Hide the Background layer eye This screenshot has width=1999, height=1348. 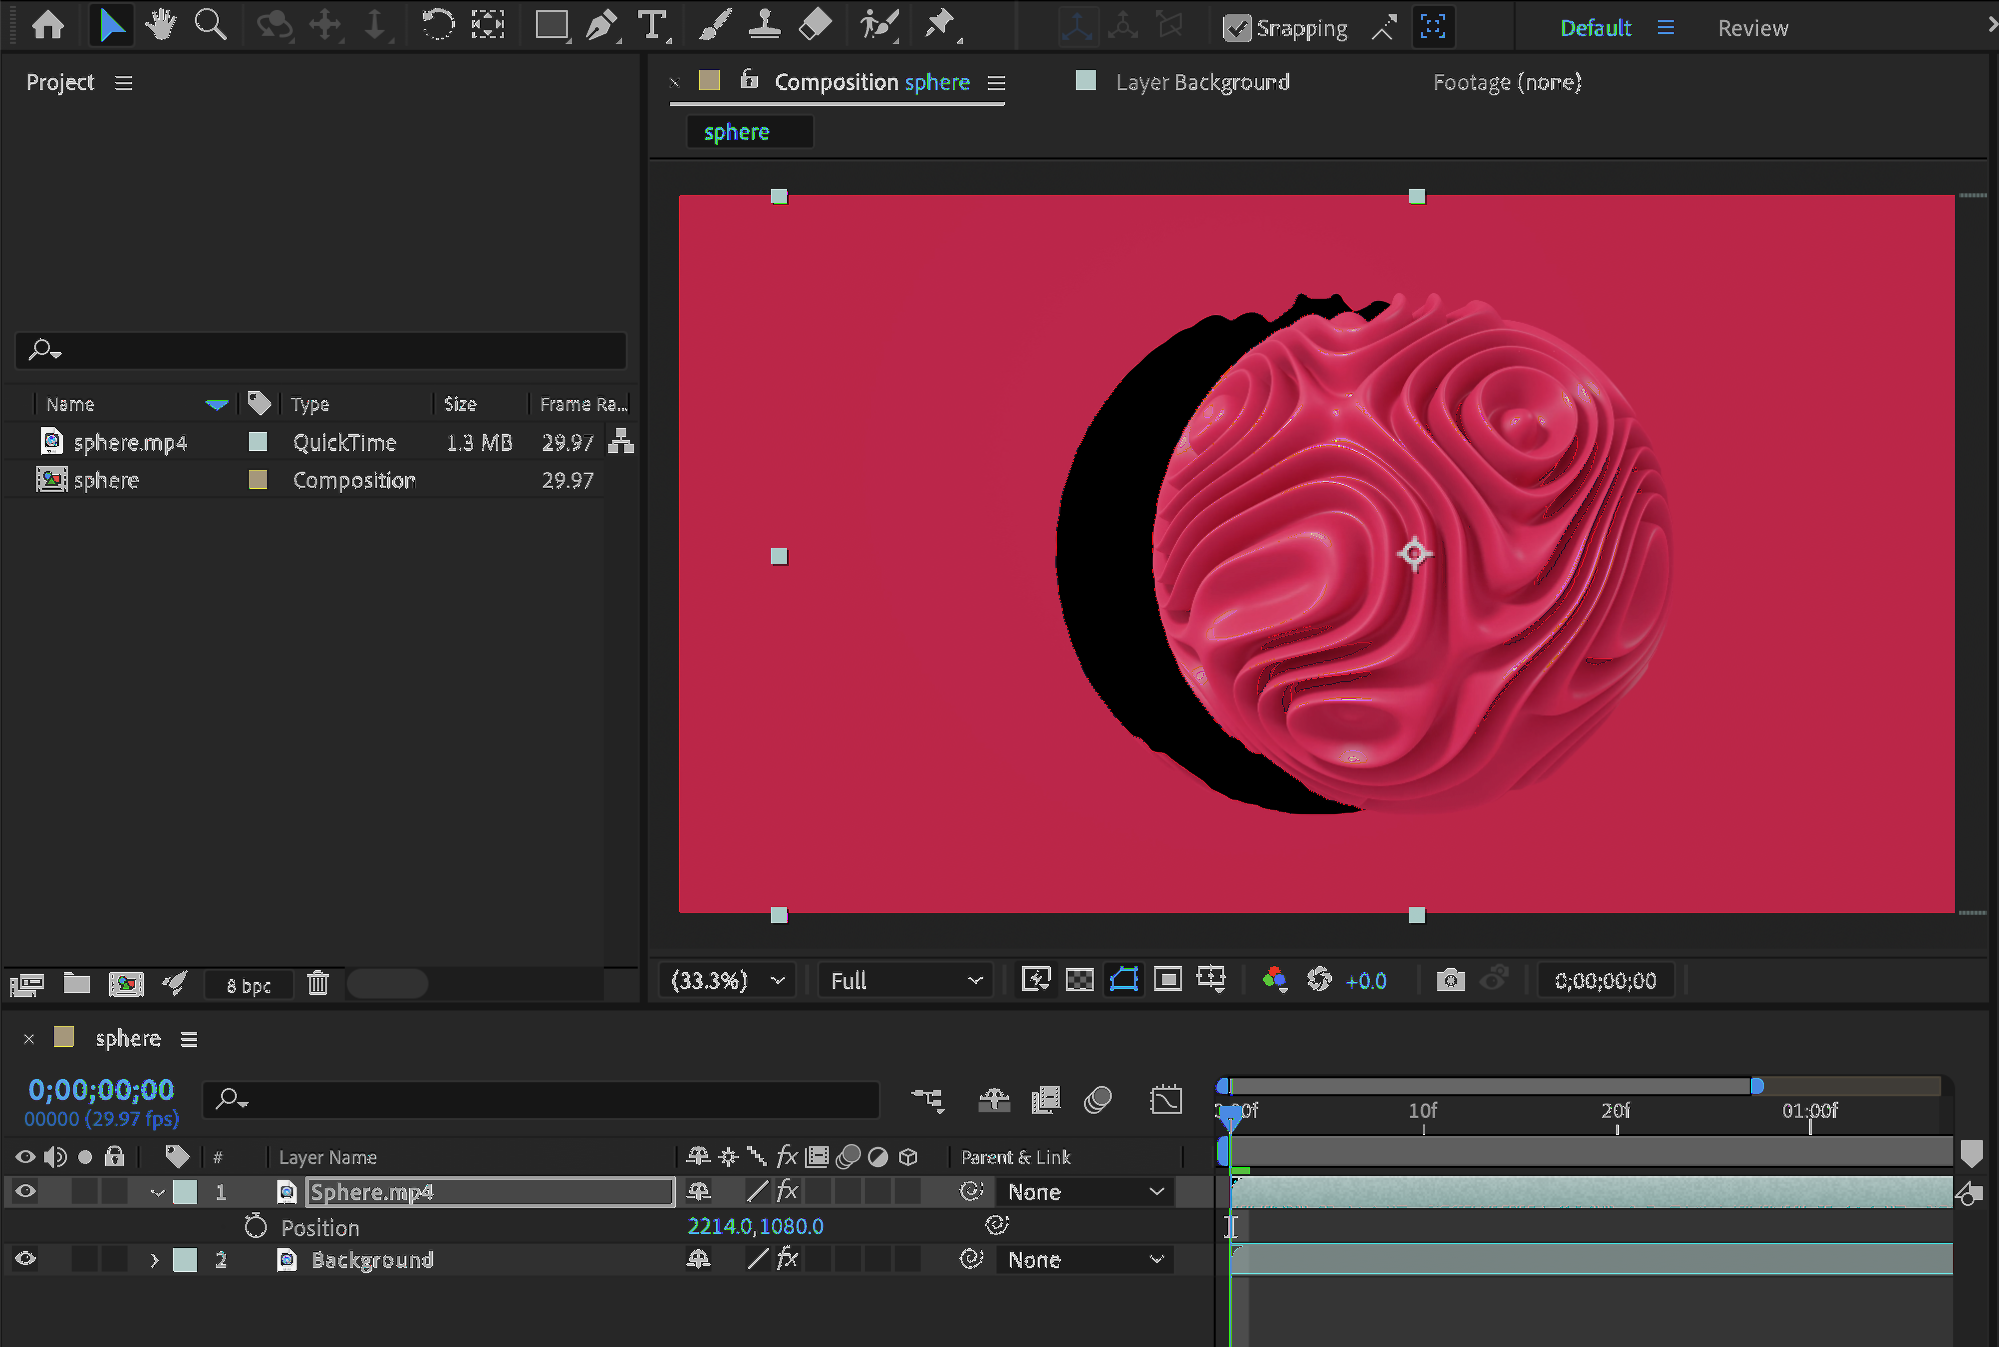pos(26,1259)
